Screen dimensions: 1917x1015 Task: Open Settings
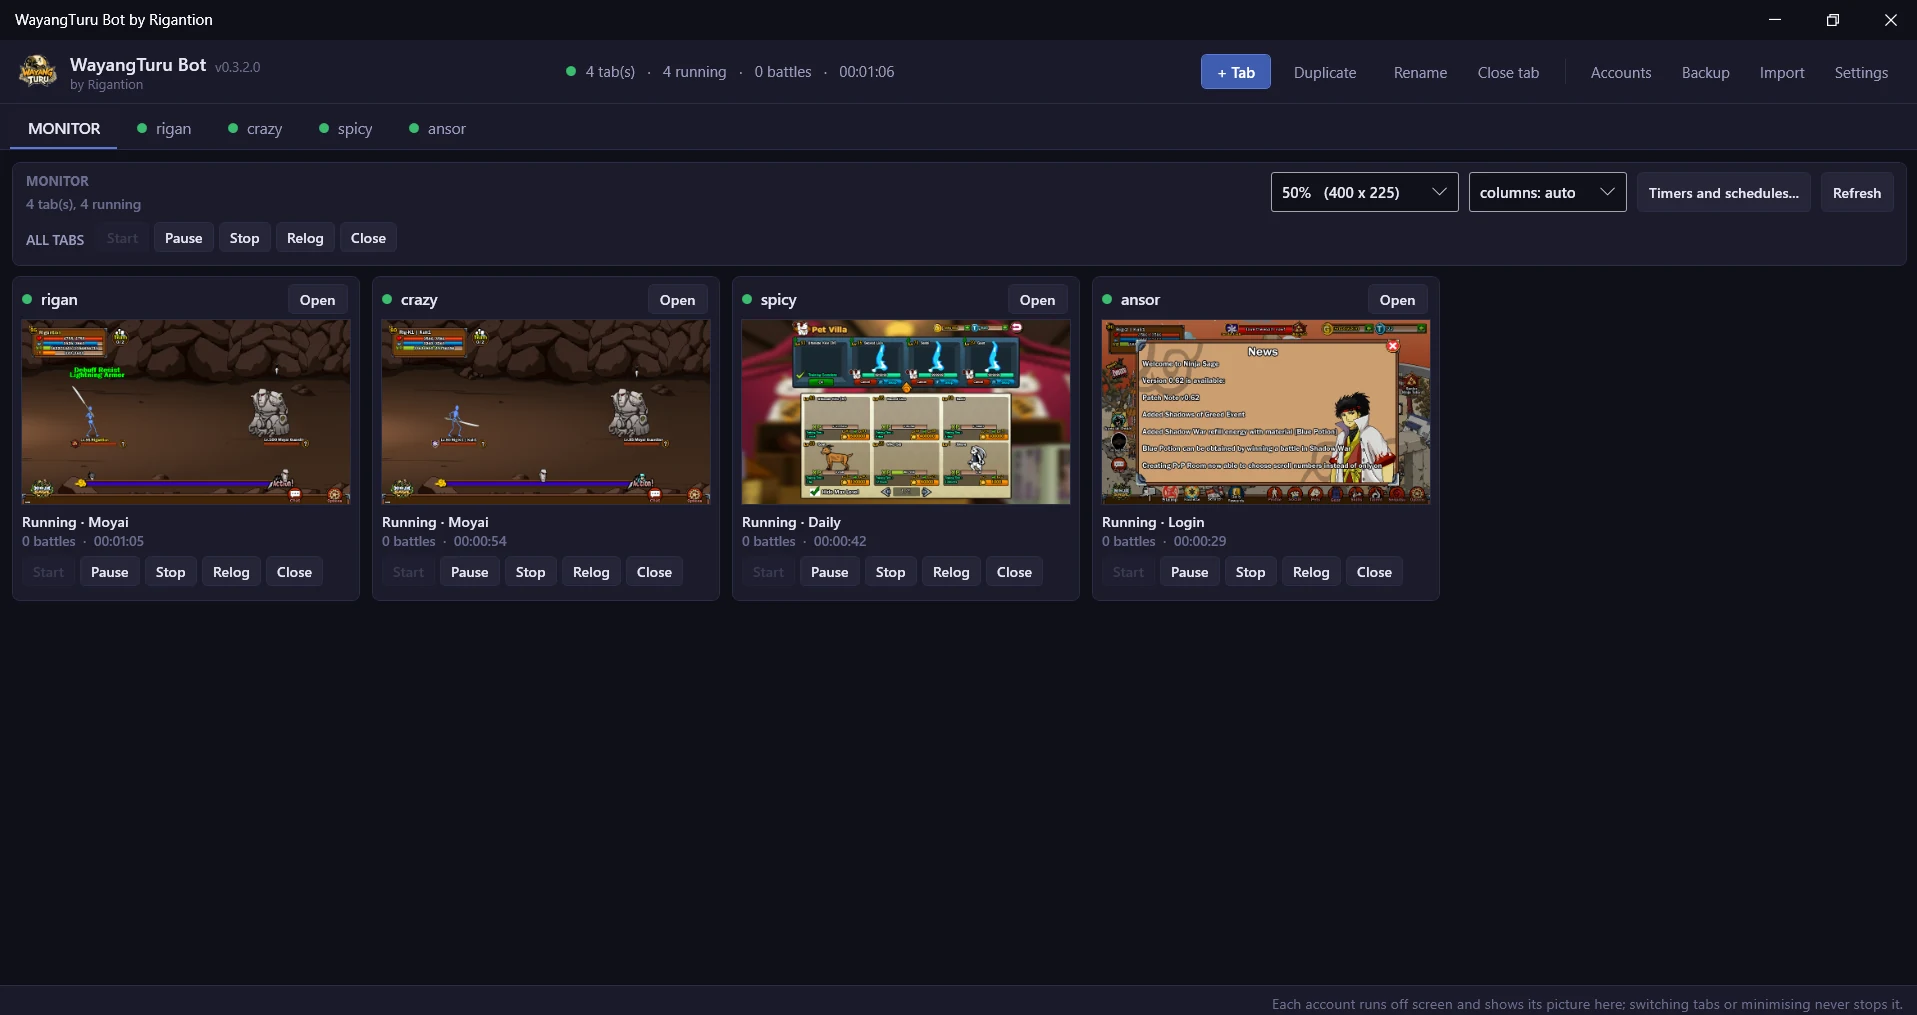[x=1861, y=72]
